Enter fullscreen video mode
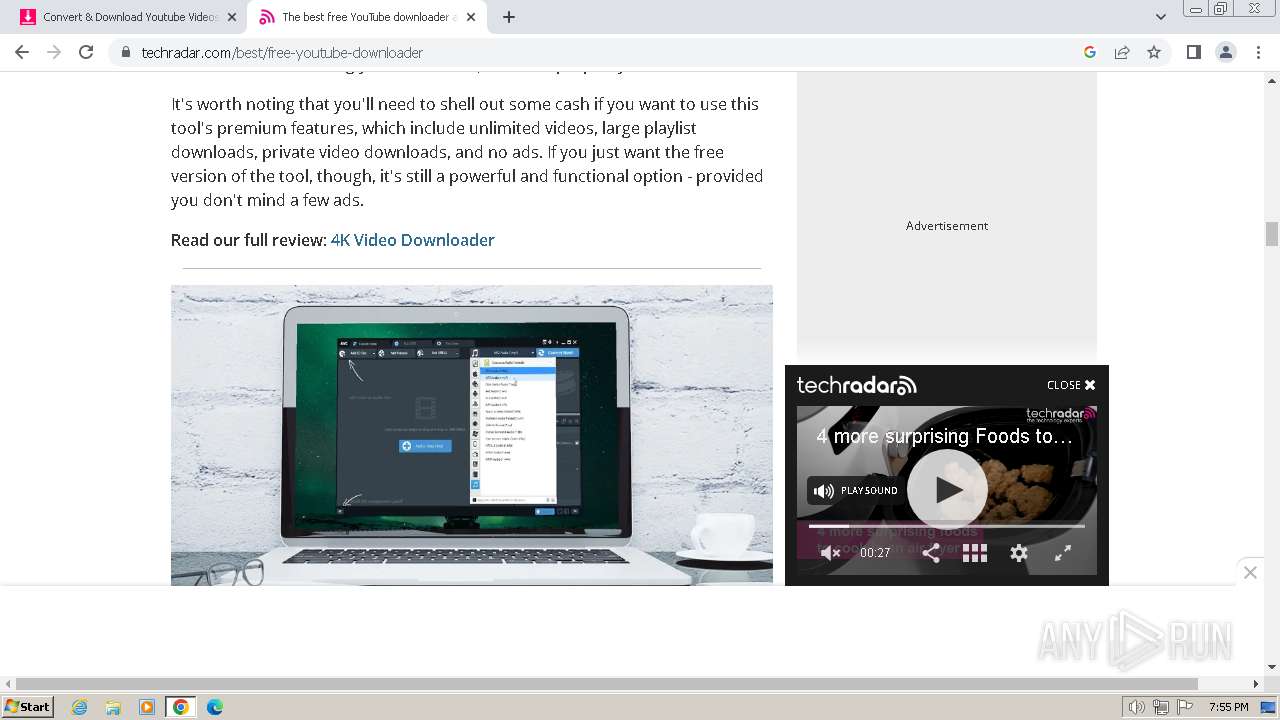Image resolution: width=1280 pixels, height=720 pixels. click(x=1063, y=553)
